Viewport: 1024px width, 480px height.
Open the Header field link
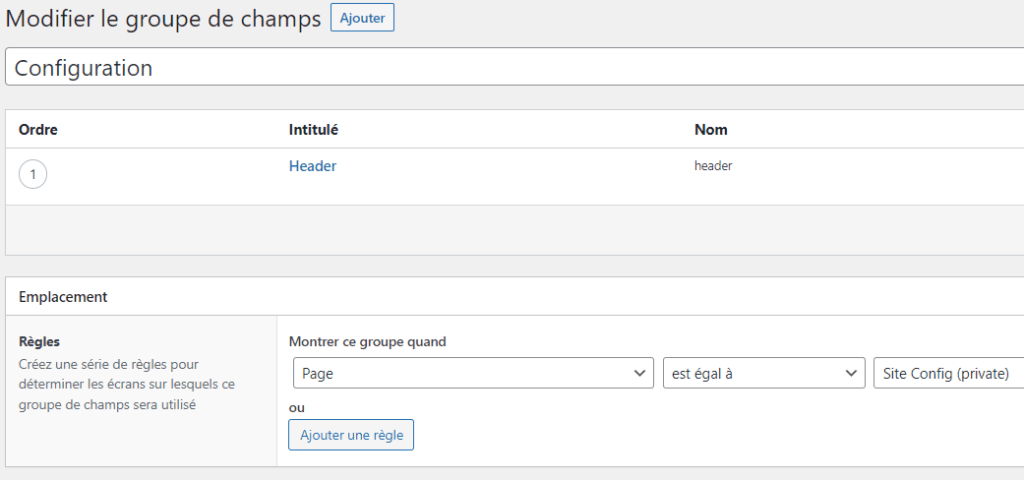tap(312, 166)
